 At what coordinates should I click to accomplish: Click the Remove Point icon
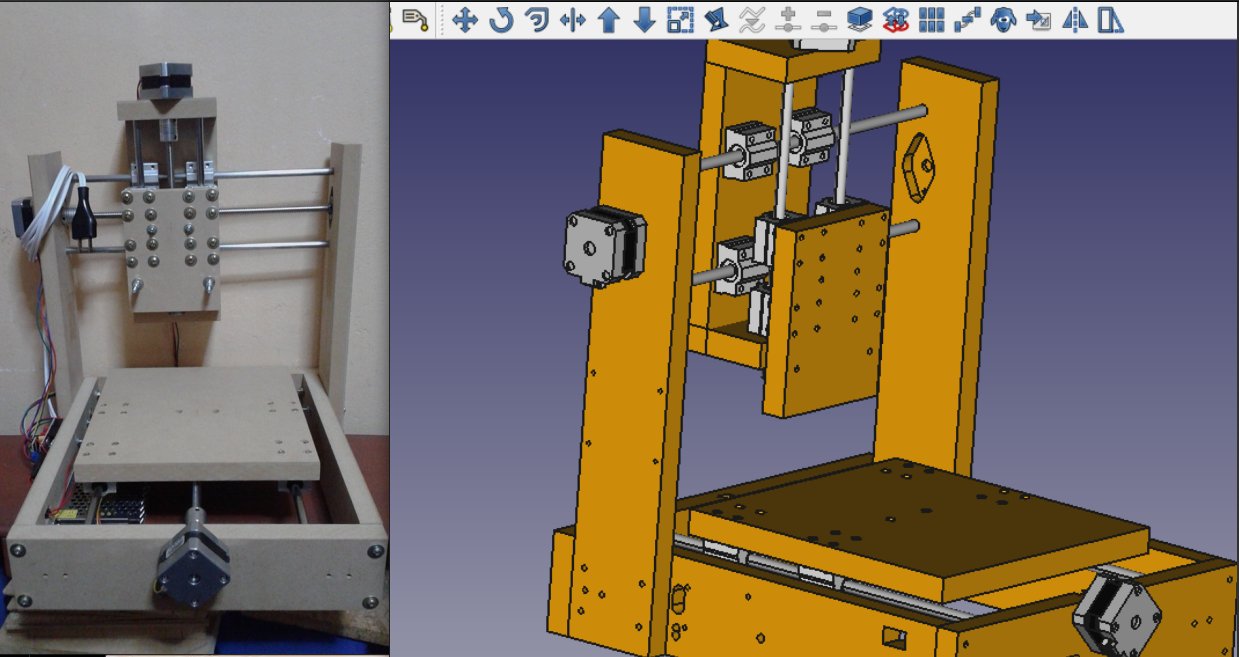pos(824,19)
